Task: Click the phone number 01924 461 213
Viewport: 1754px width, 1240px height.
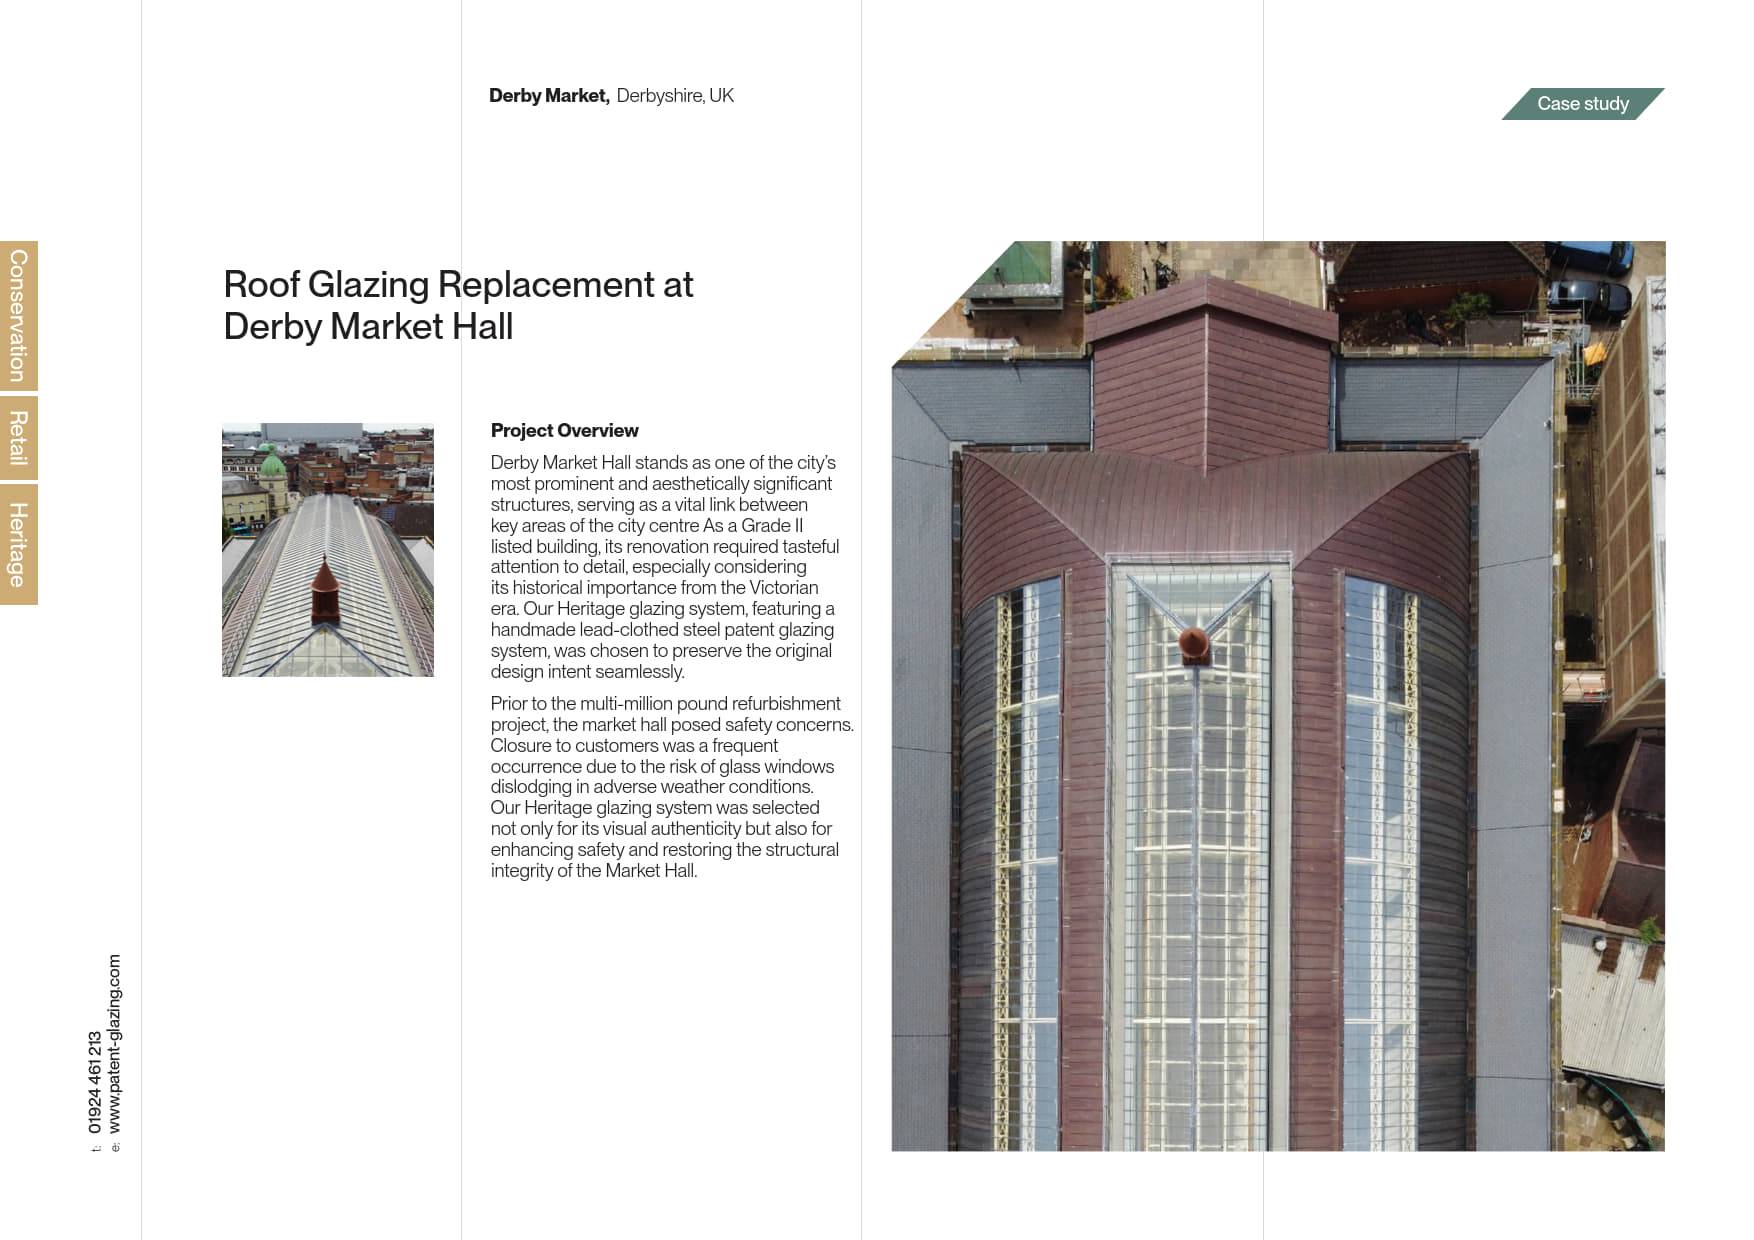Action: (95, 1082)
